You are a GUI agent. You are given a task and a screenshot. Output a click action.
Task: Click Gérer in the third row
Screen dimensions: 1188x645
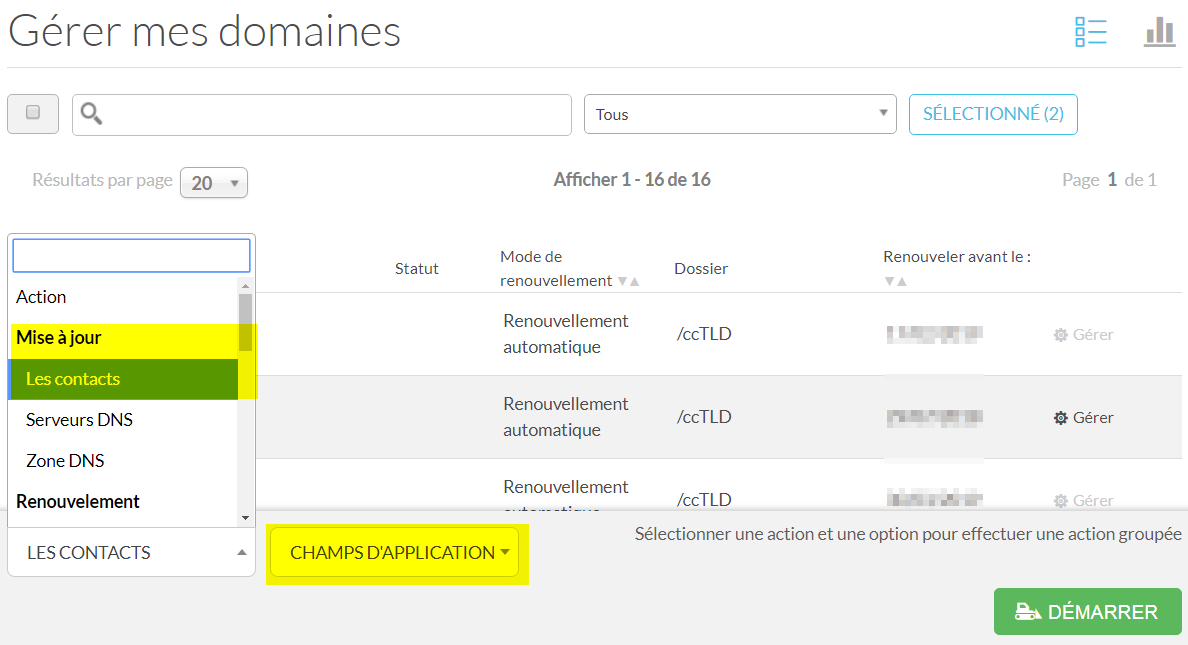point(1083,500)
